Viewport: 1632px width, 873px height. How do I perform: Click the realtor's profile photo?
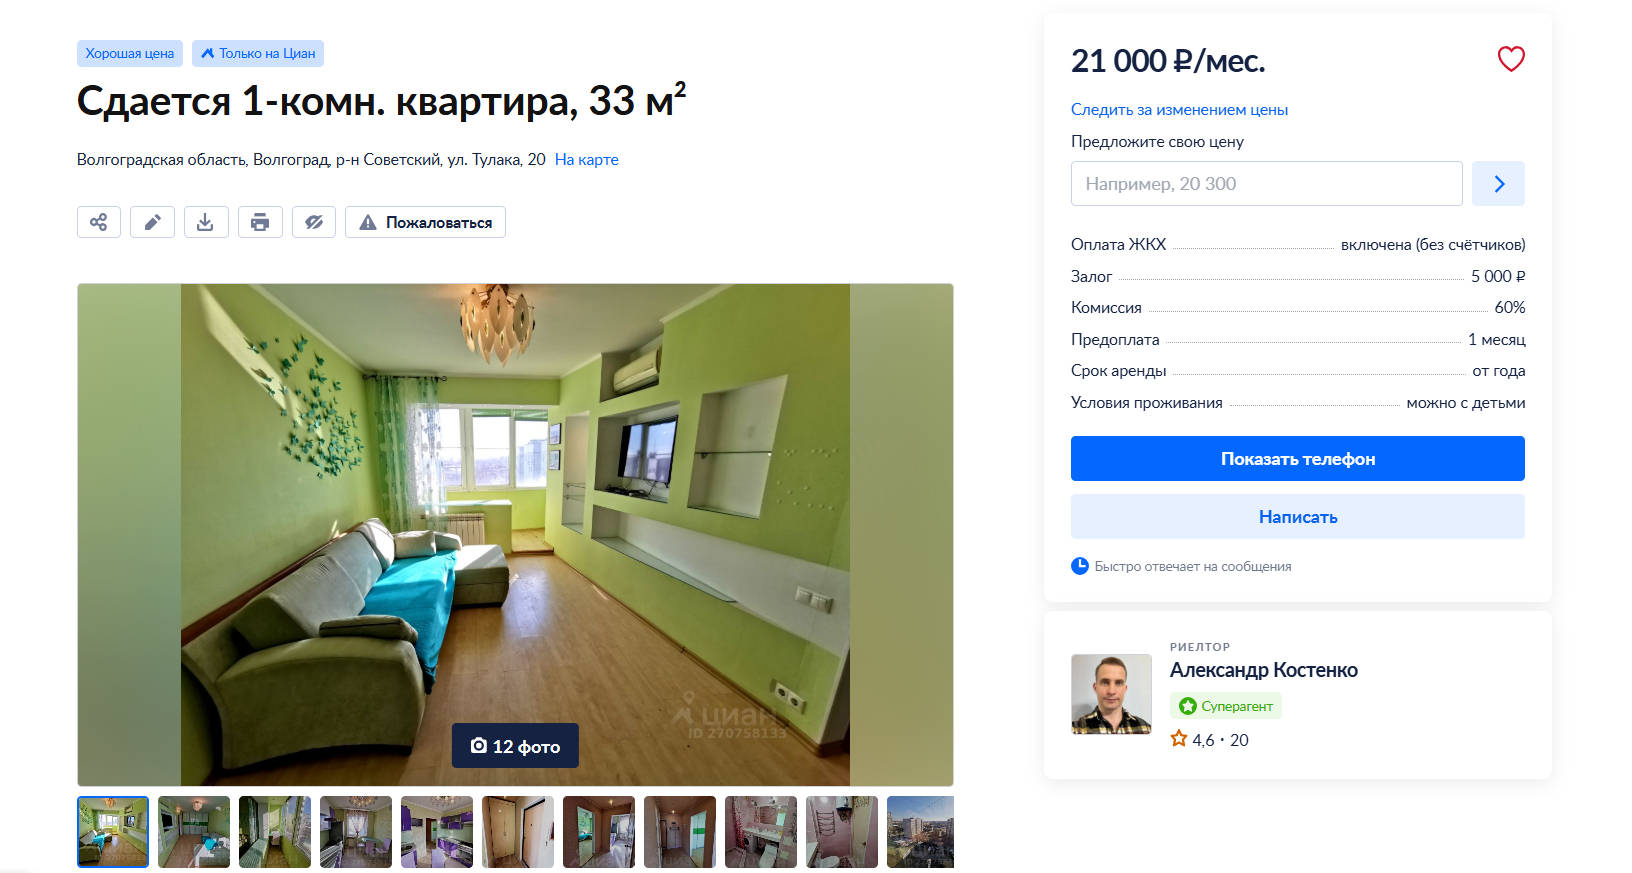pyautogui.click(x=1111, y=694)
